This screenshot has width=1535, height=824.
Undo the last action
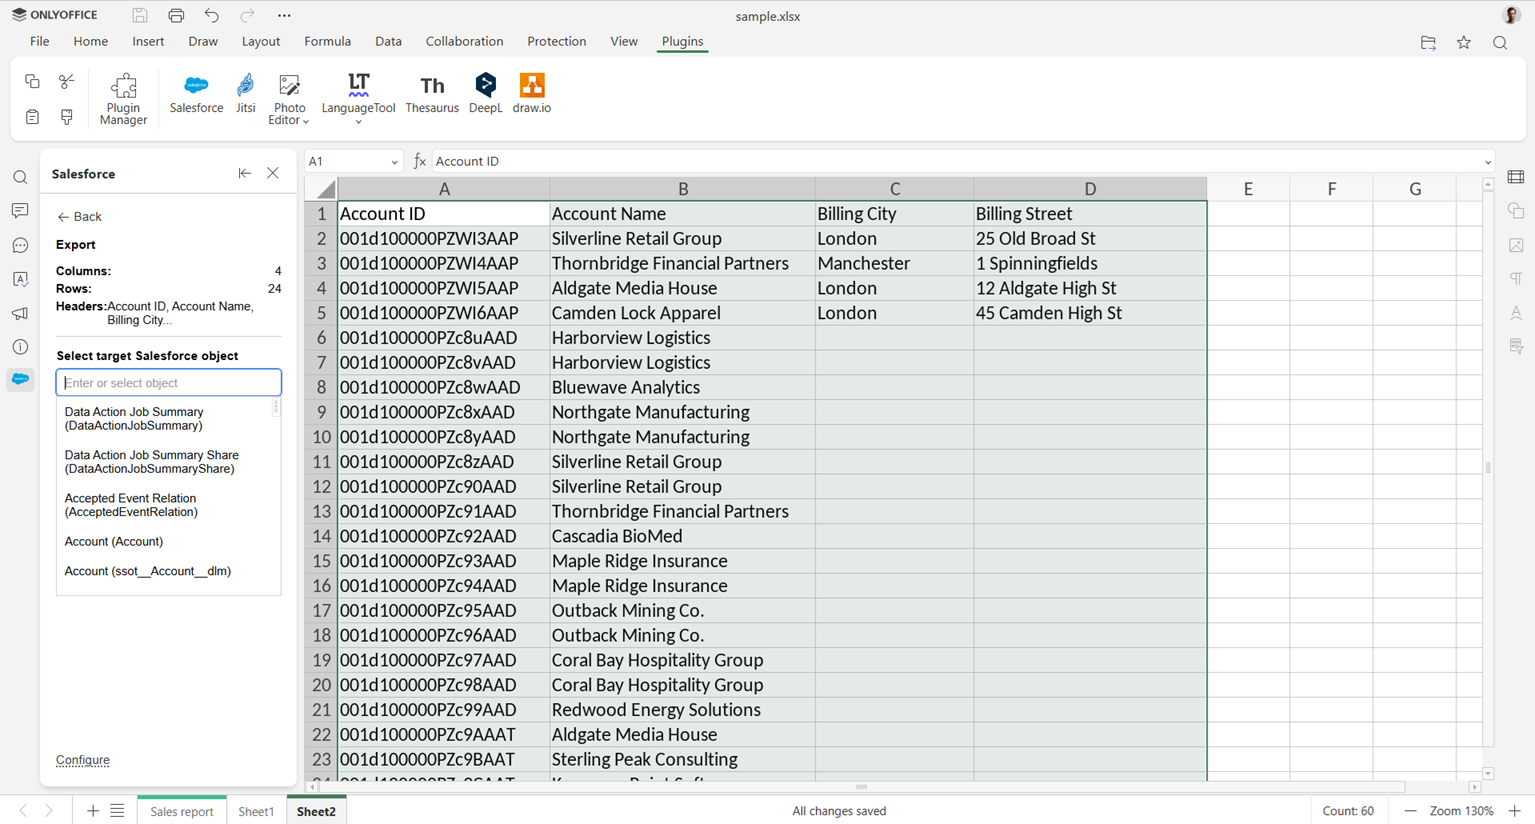click(212, 15)
